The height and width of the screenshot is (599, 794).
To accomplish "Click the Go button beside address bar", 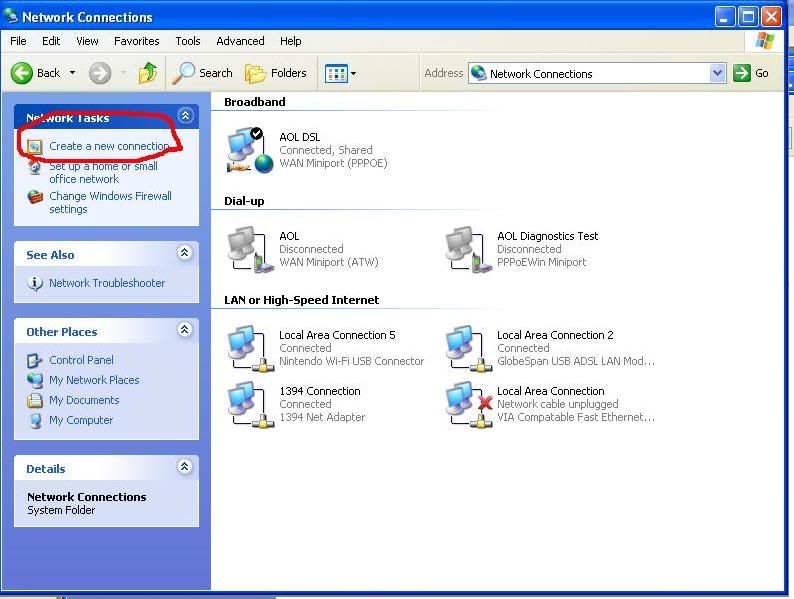I will (752, 73).
